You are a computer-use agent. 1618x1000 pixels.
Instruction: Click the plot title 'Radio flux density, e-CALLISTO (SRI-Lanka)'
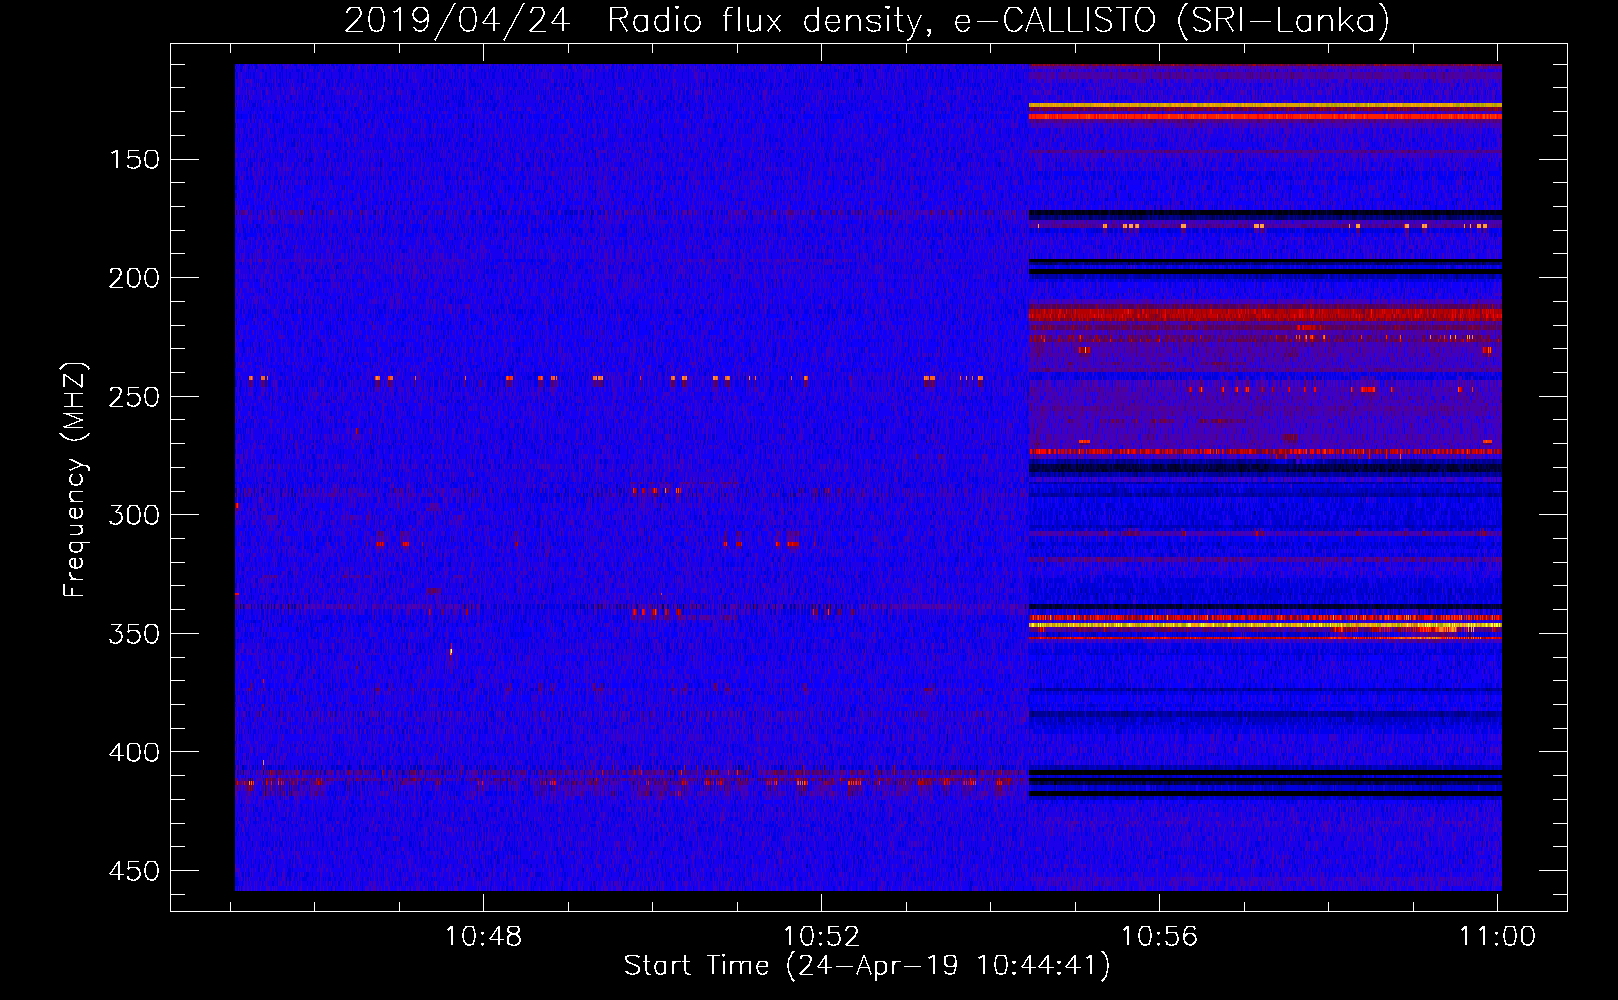point(998,21)
